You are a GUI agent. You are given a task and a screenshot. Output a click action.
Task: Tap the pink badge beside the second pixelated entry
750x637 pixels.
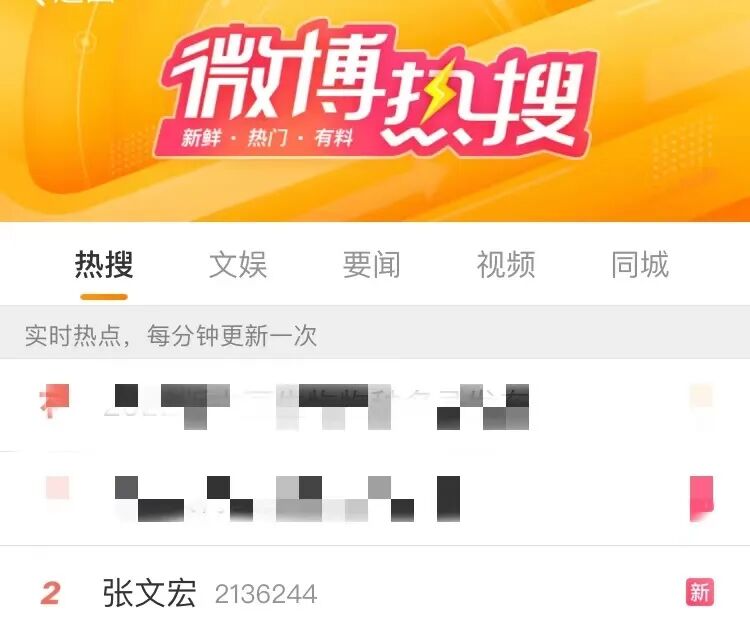[702, 499]
